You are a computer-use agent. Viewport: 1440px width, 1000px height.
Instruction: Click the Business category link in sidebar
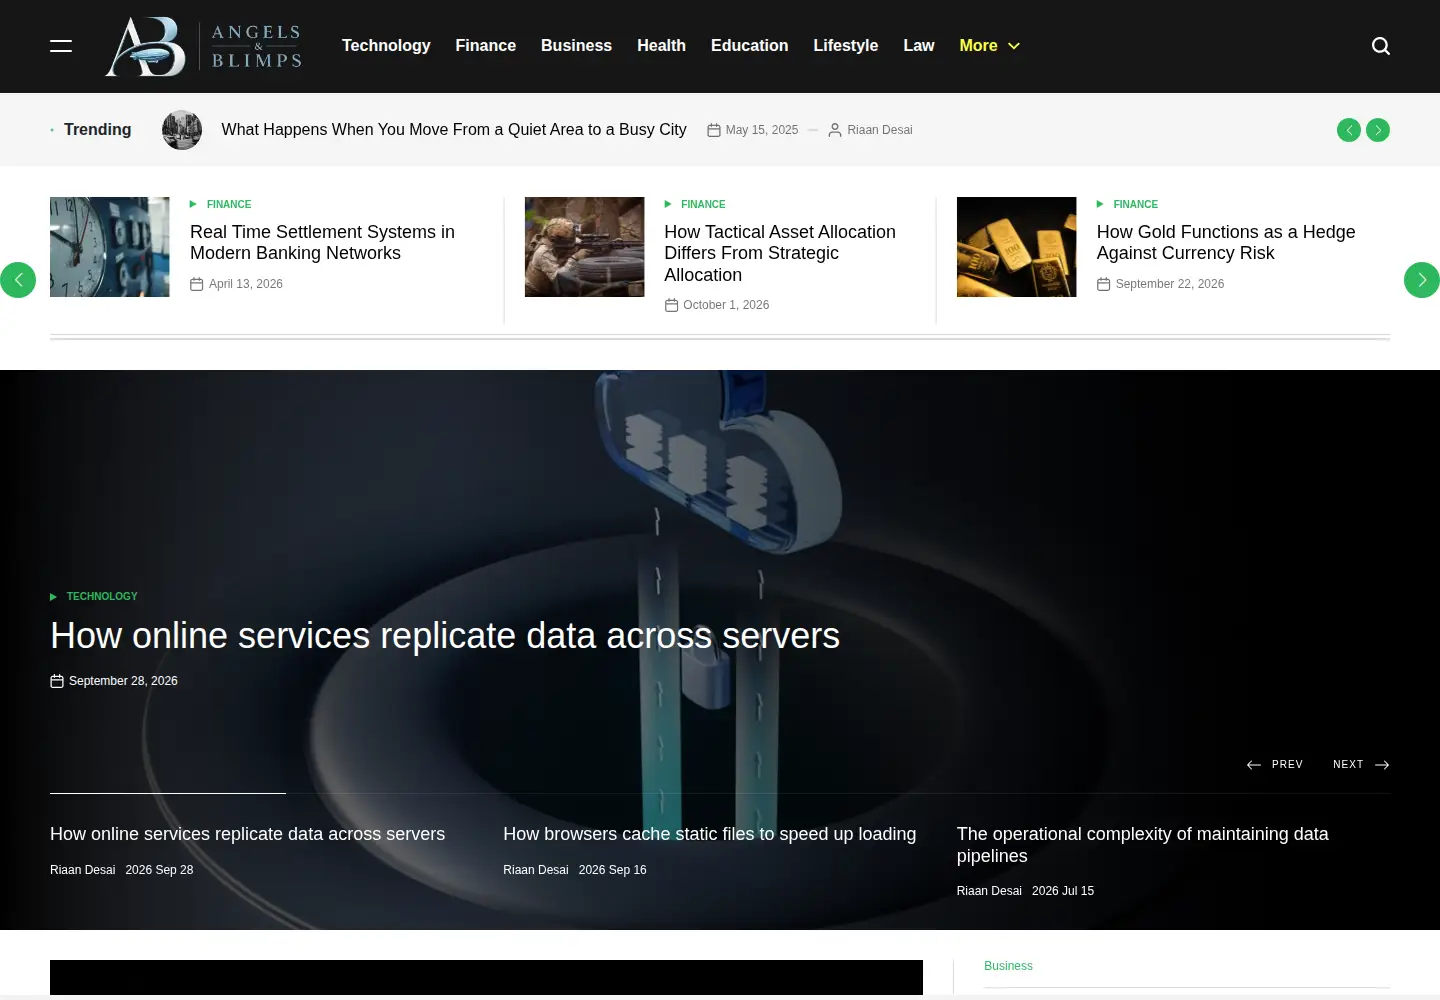[1008, 966]
